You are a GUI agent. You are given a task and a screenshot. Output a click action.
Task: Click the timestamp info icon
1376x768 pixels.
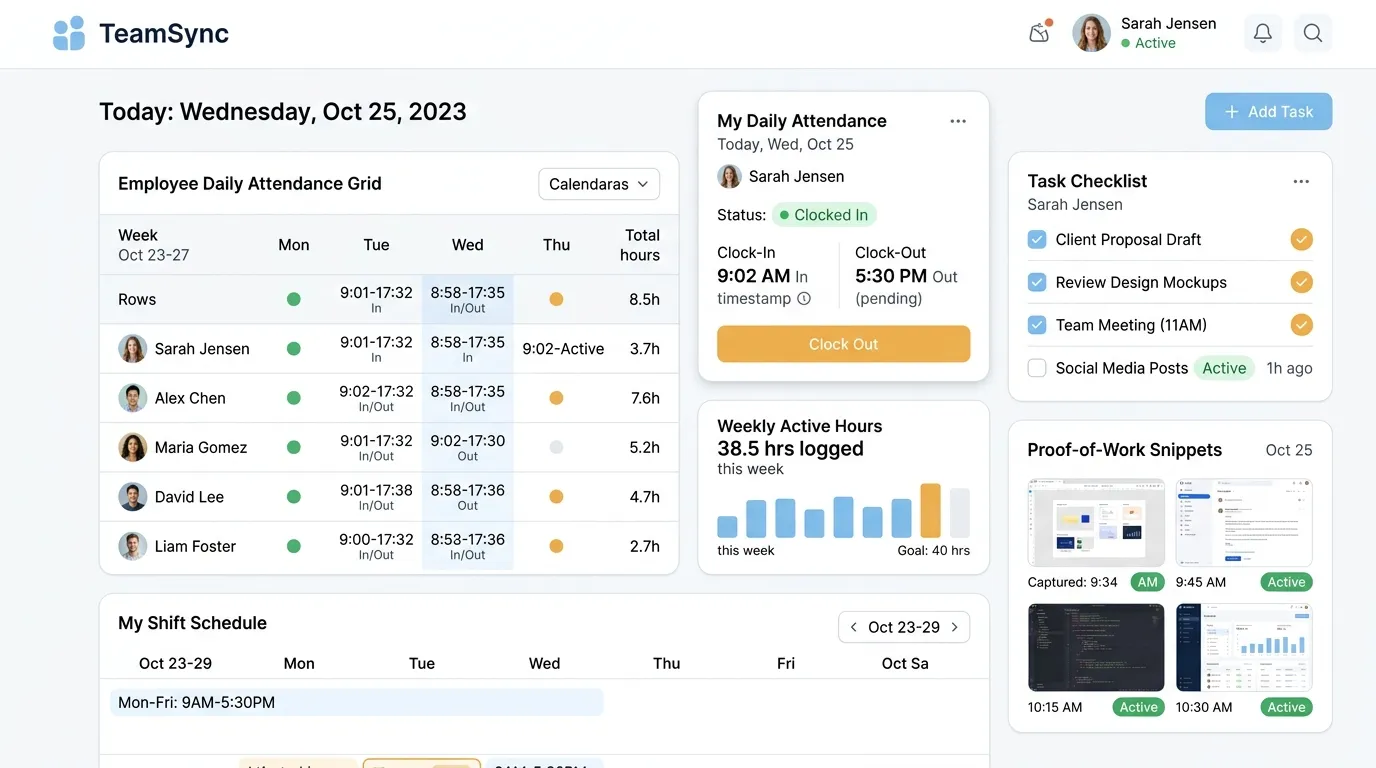click(804, 298)
